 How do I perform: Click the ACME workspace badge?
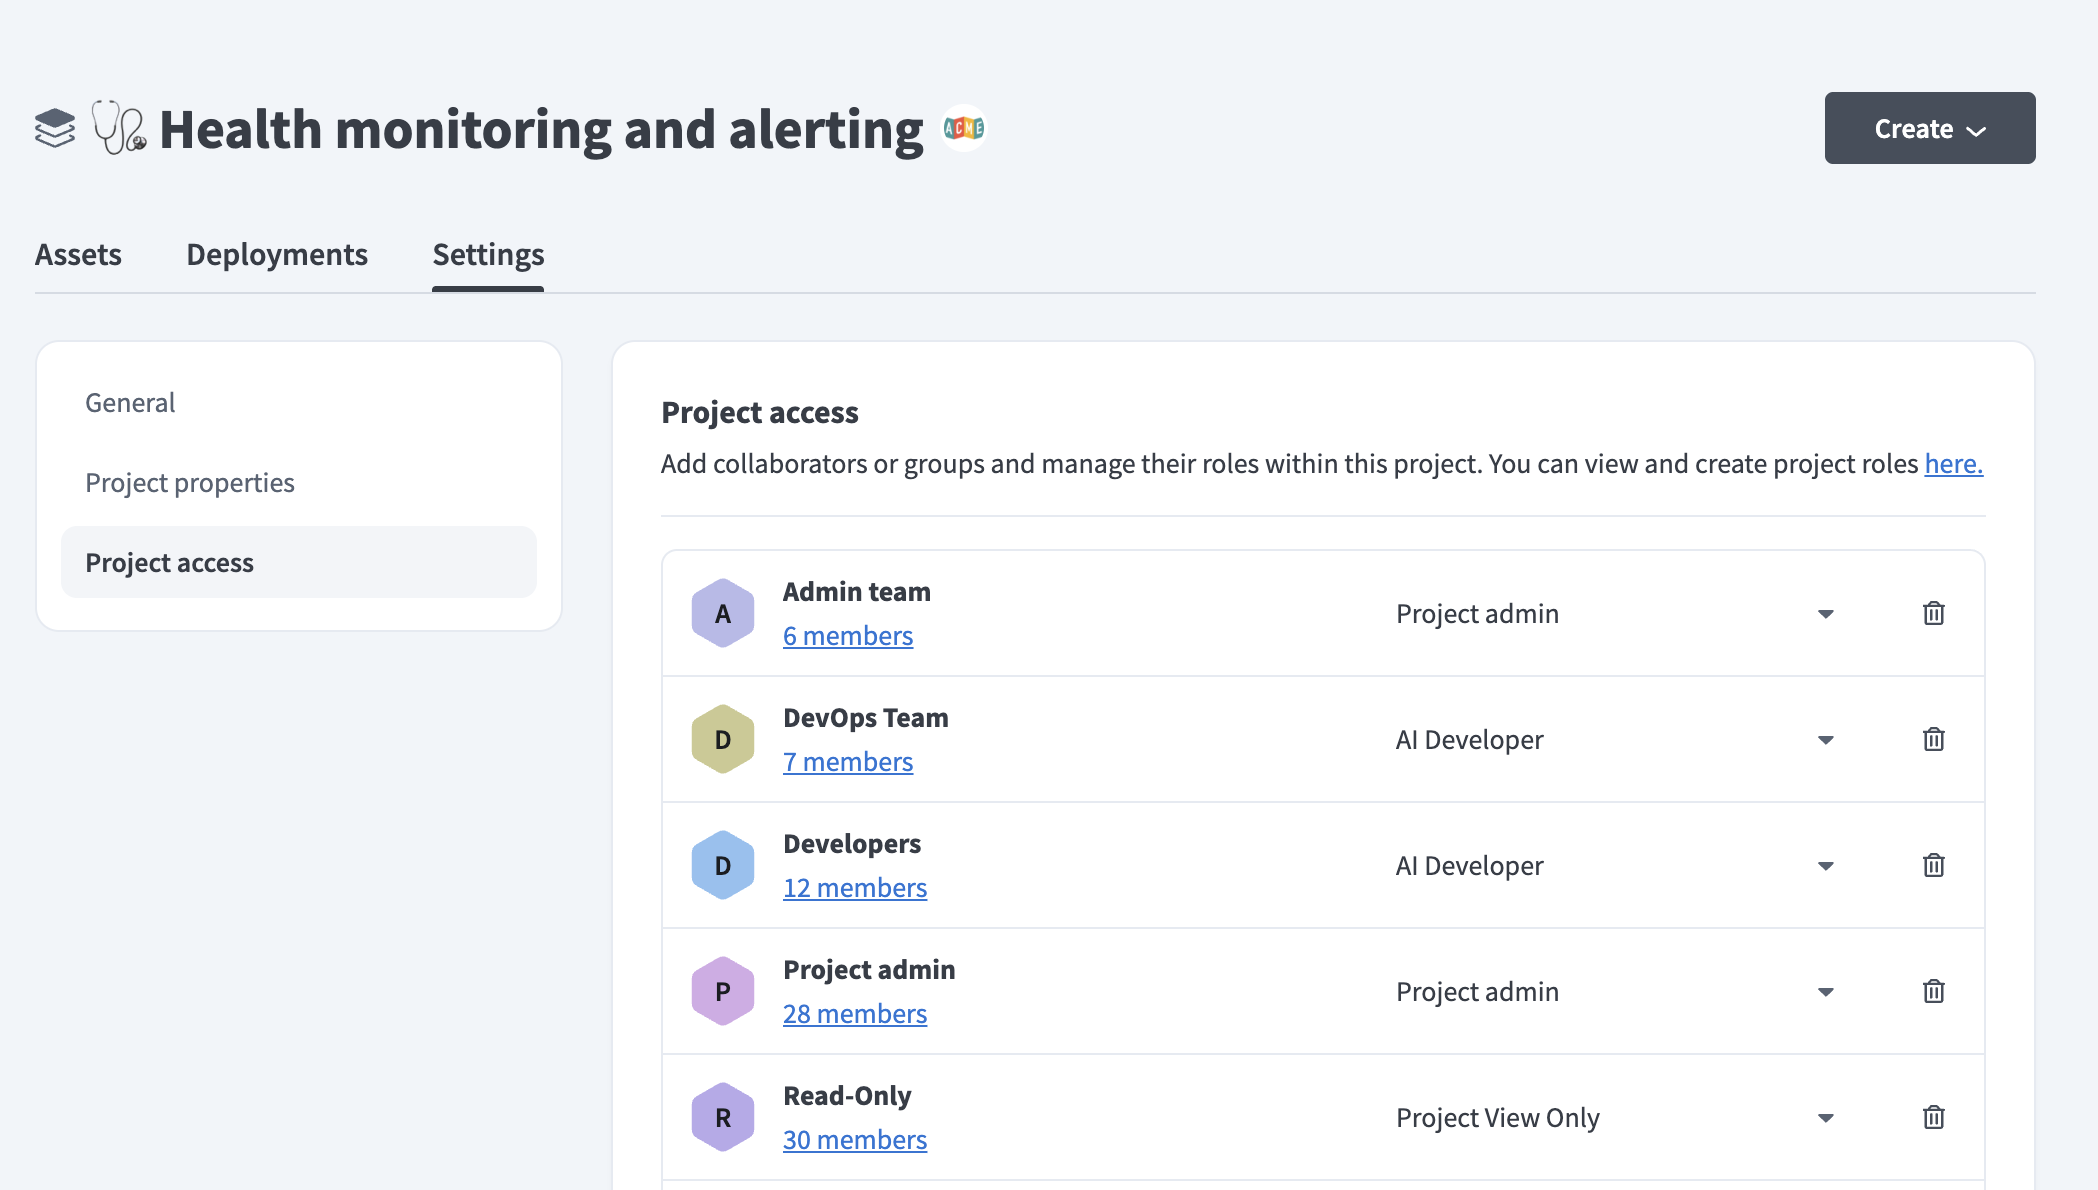click(964, 128)
